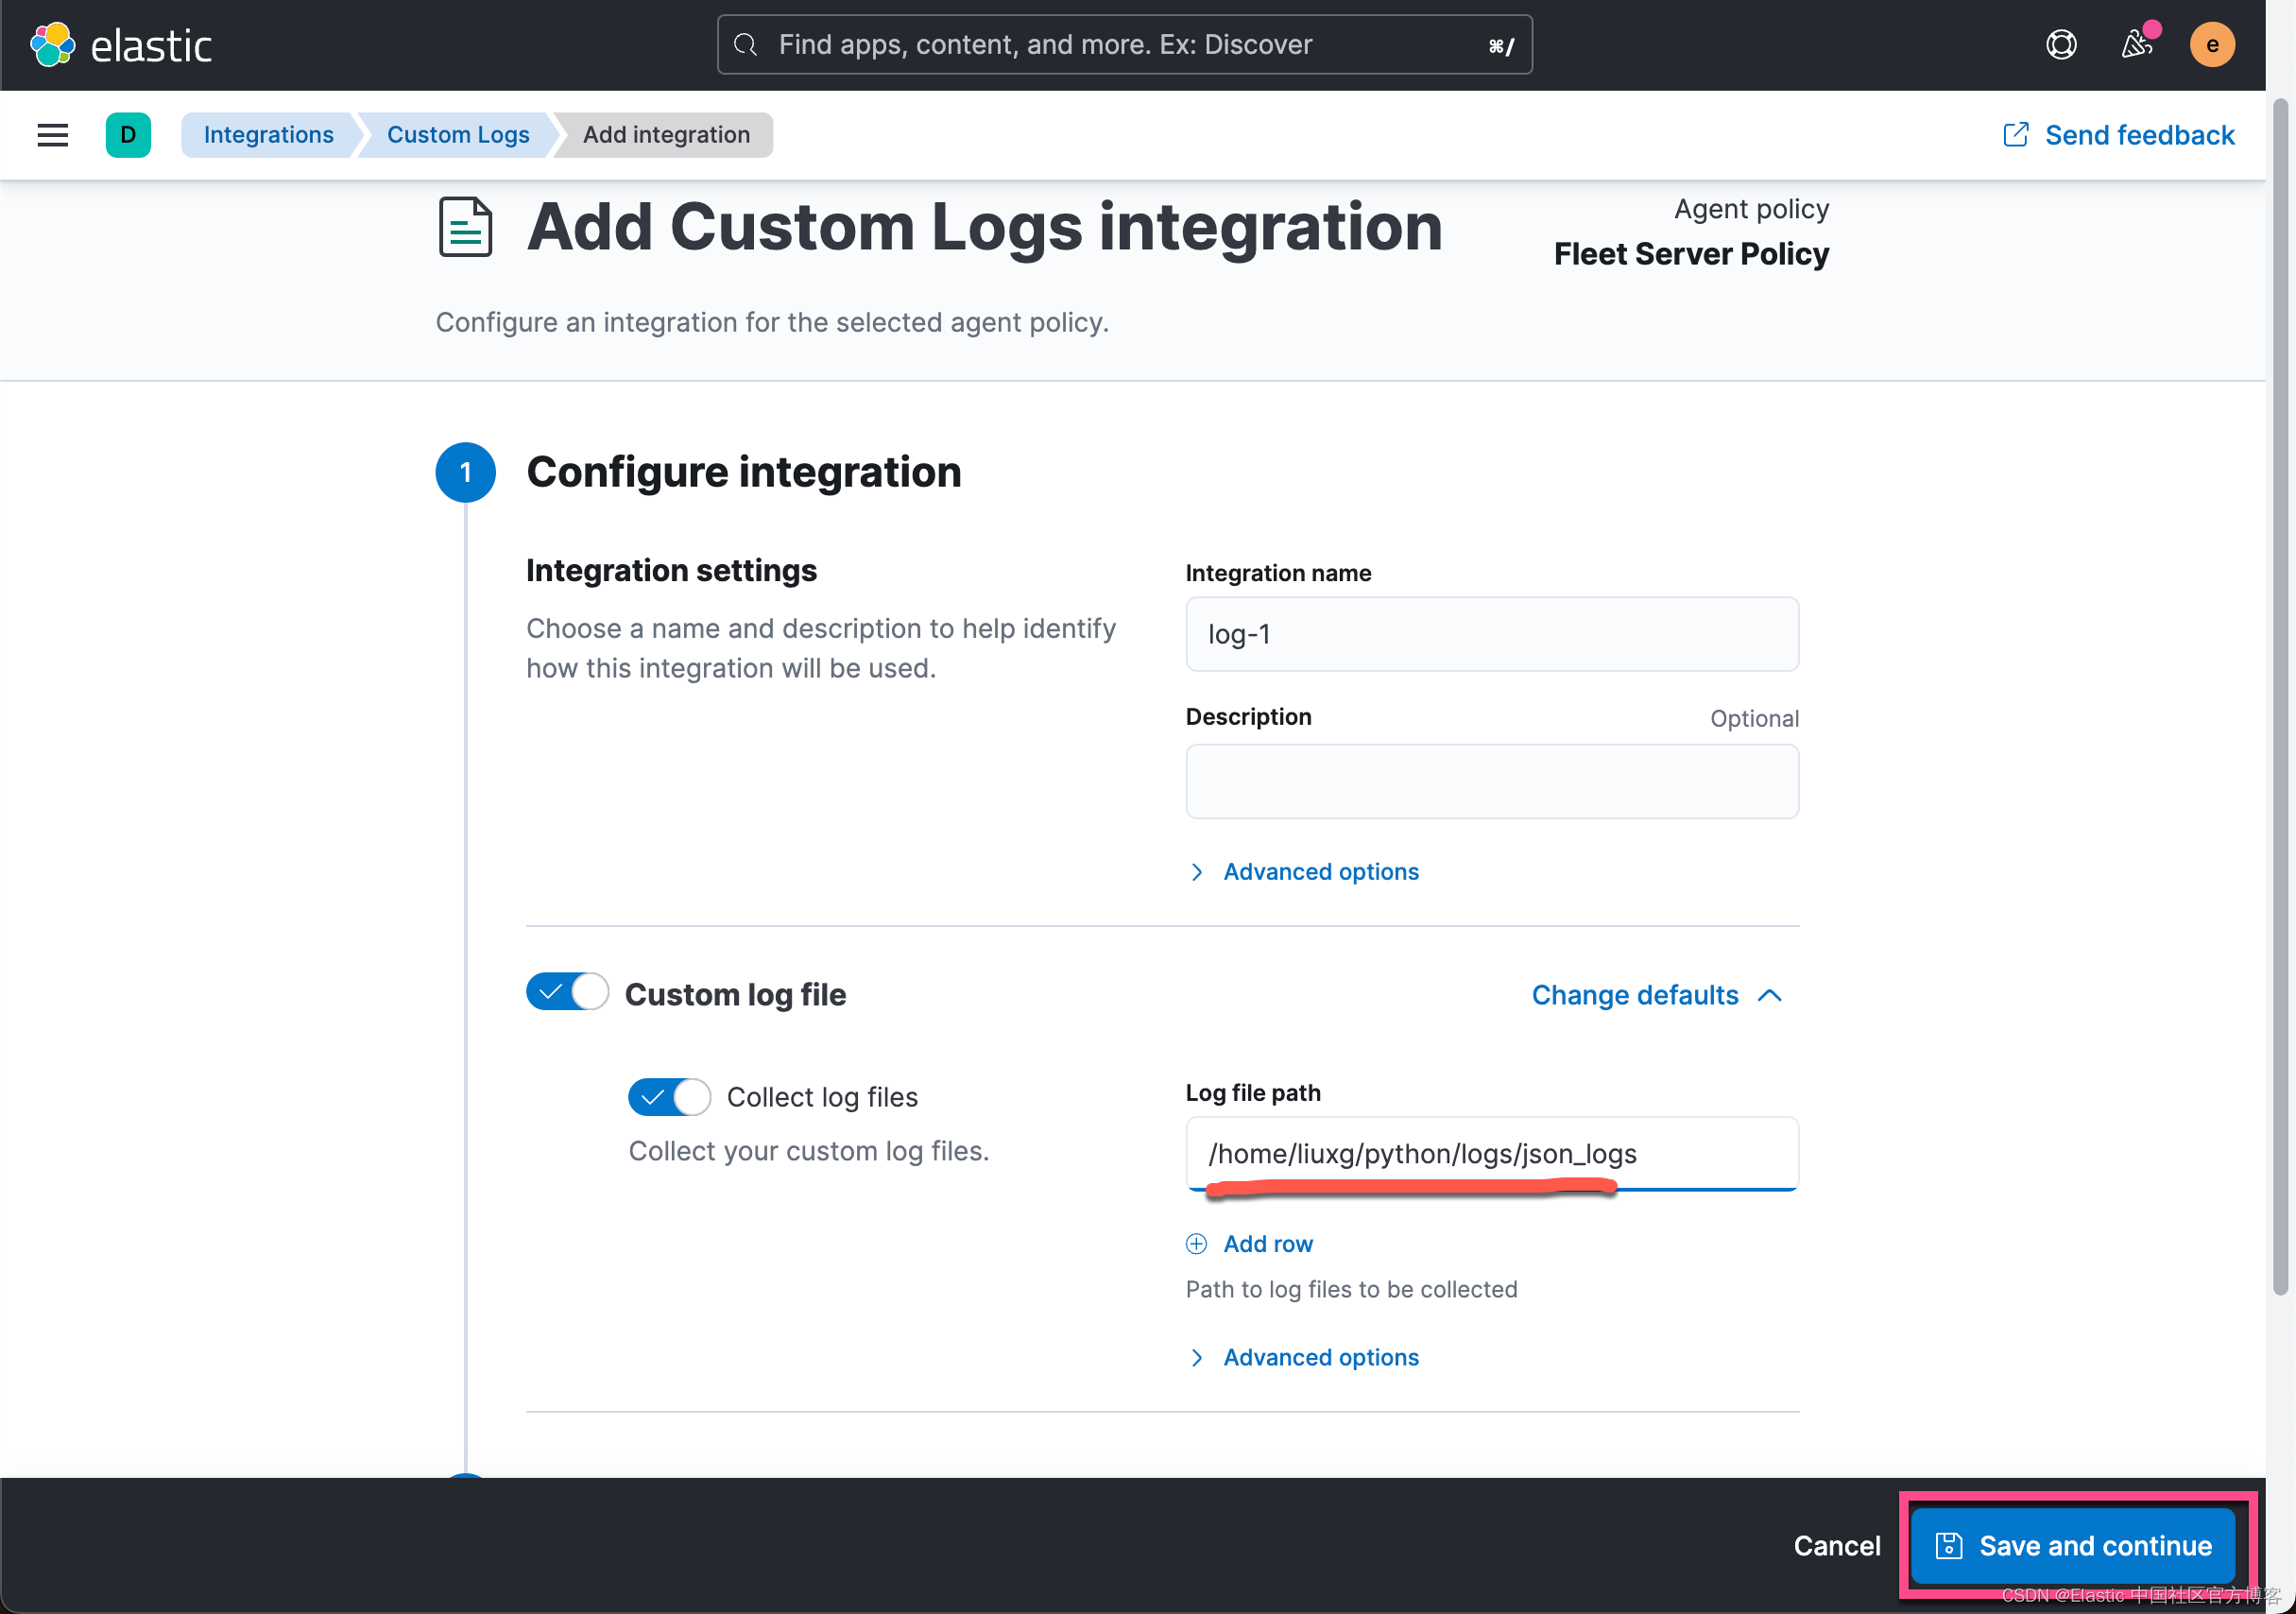Screen dimensions: 2296x1614
Task: Expand Advanced options under Description
Action: pos(1321,871)
